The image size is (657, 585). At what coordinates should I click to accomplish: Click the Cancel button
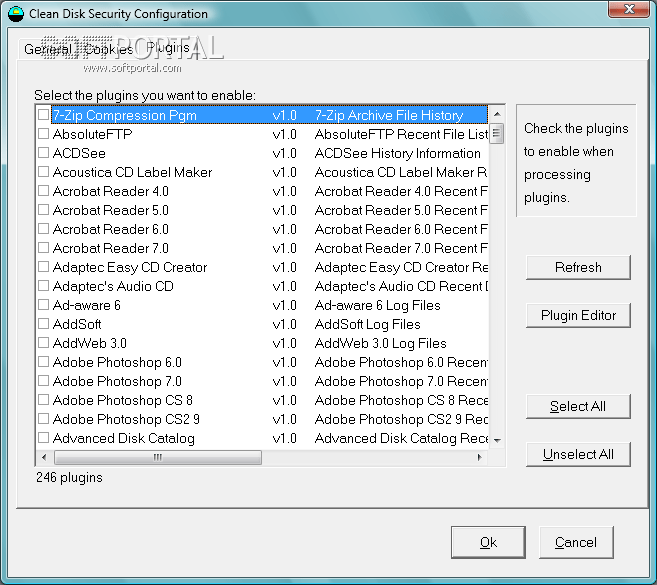coord(576,542)
